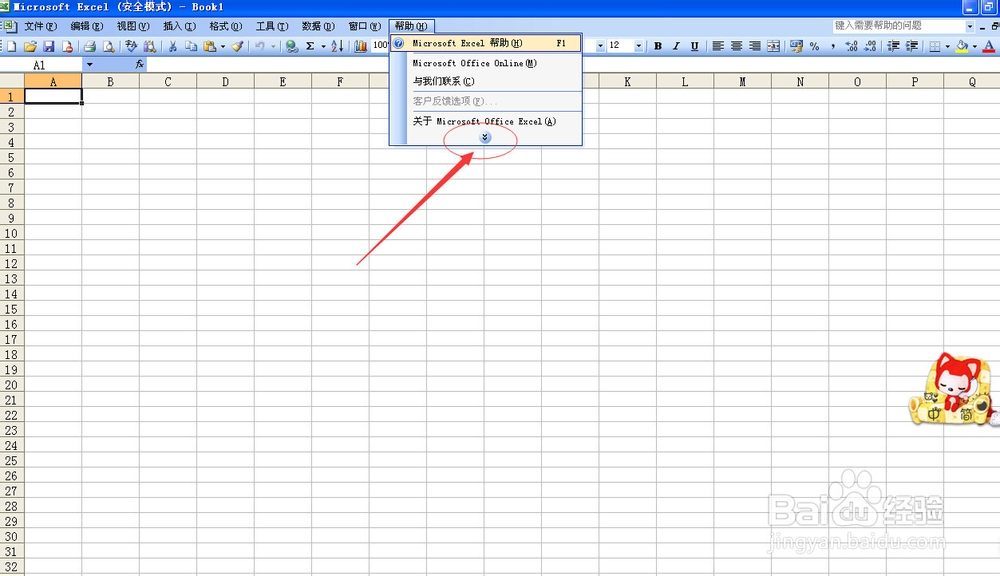
Task: Insert a hyperlink via globe icon
Action: [x=291, y=46]
